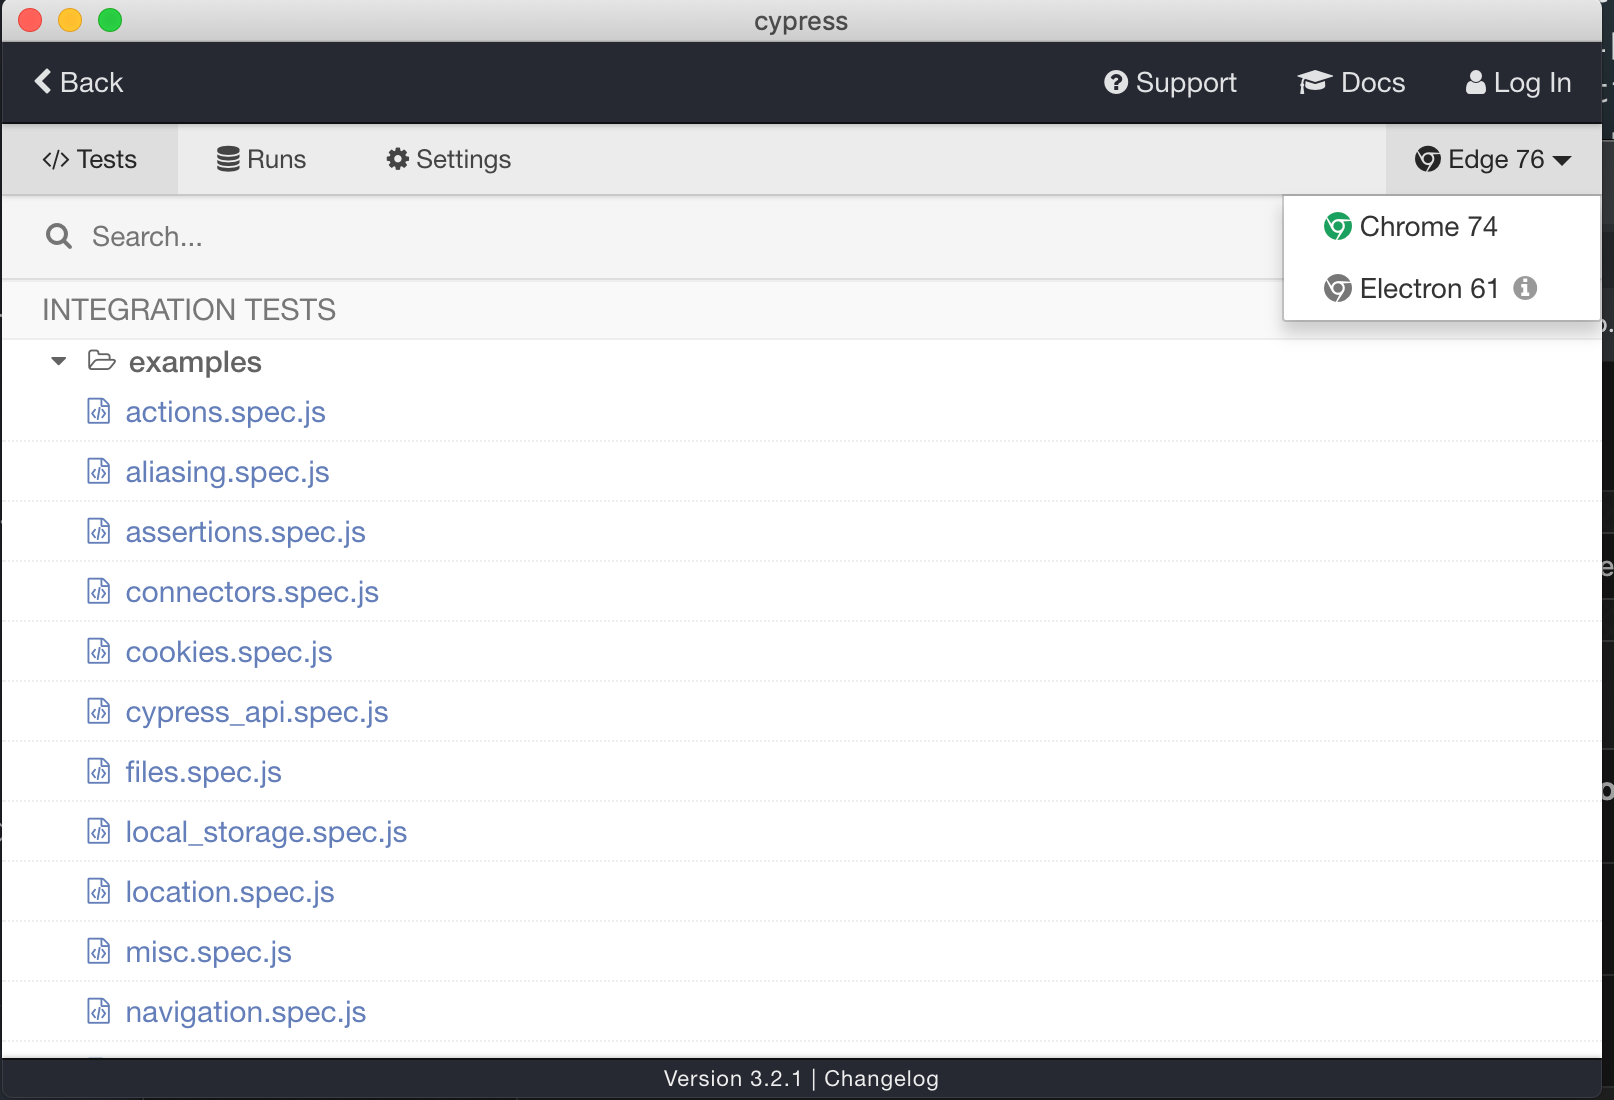
Task: Click file icon for navigation.spec.js
Action: (98, 1011)
